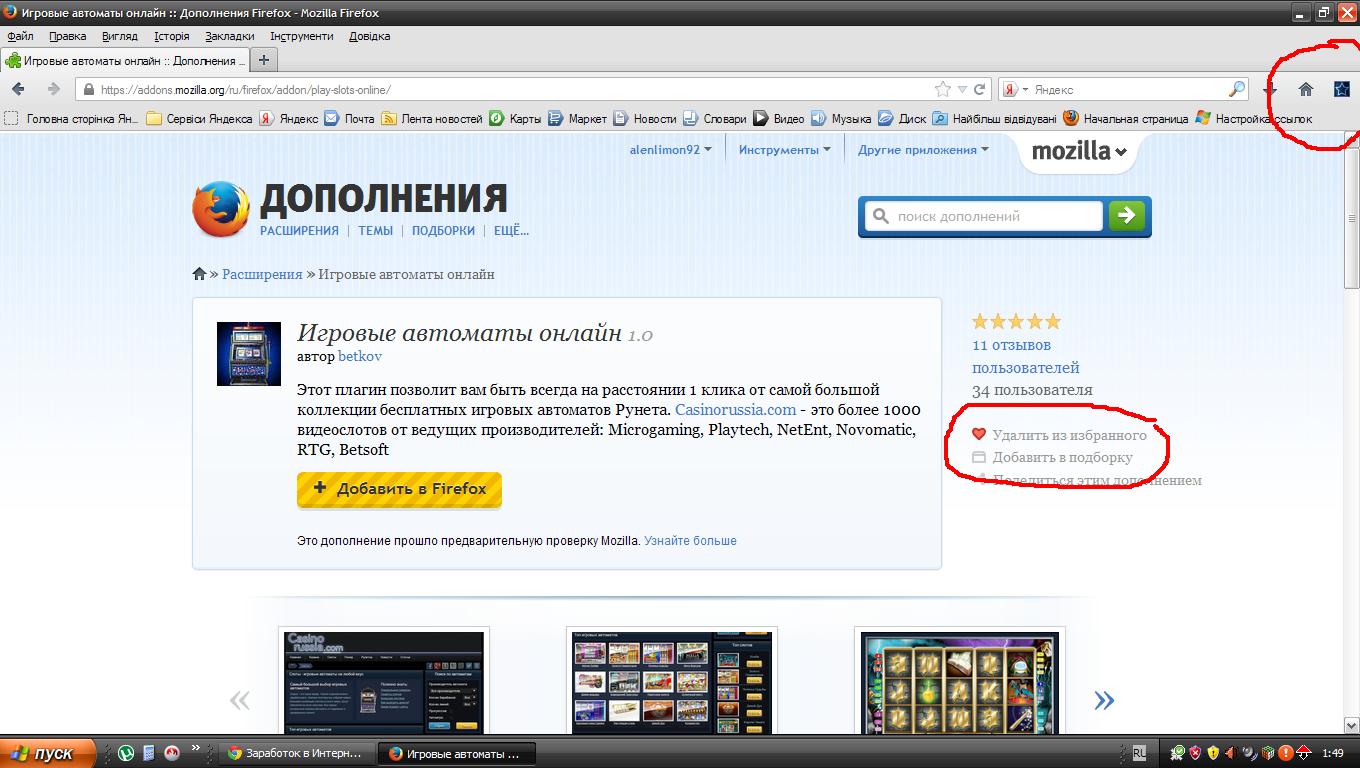The image size is (1360, 768).
Task: Open the bookmarks star toolbar button
Action: coord(1341,89)
